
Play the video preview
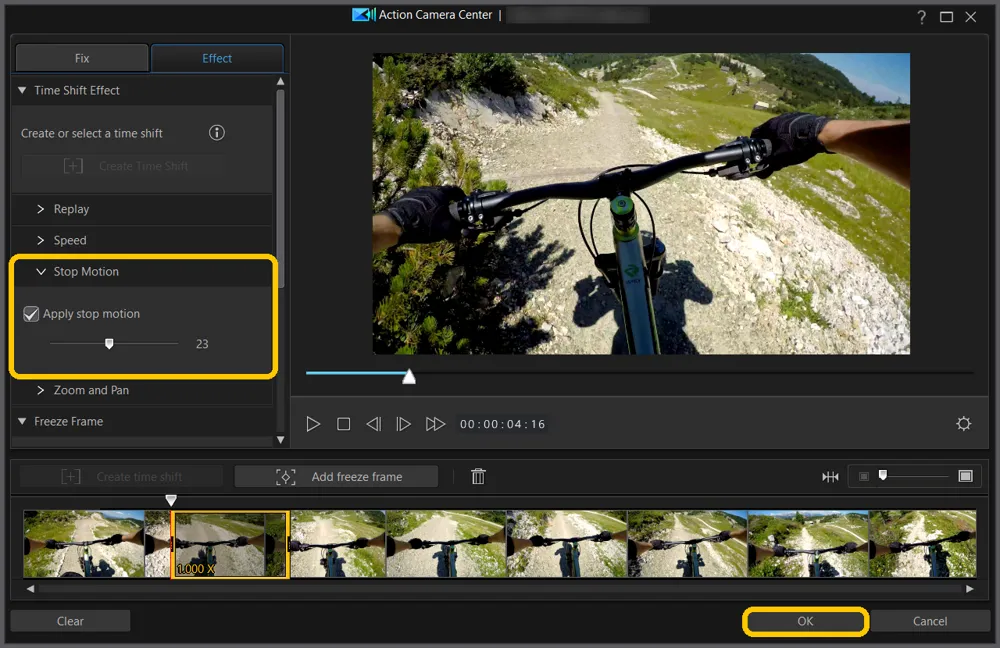pos(312,424)
